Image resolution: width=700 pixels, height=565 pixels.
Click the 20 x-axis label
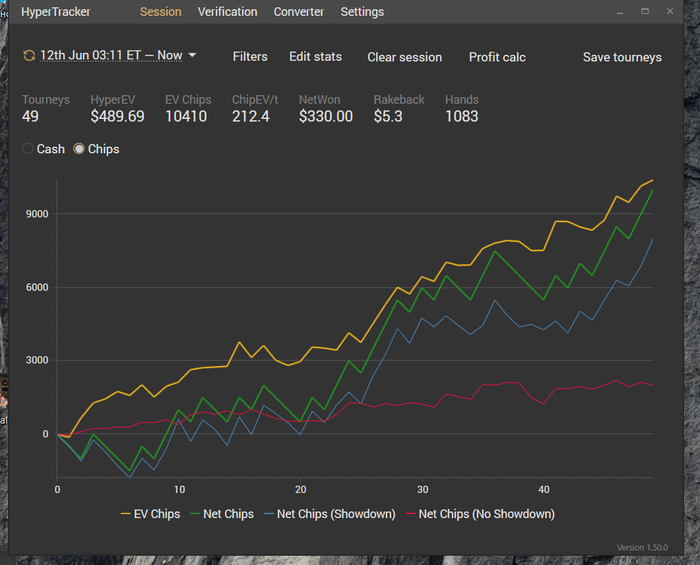pos(300,490)
